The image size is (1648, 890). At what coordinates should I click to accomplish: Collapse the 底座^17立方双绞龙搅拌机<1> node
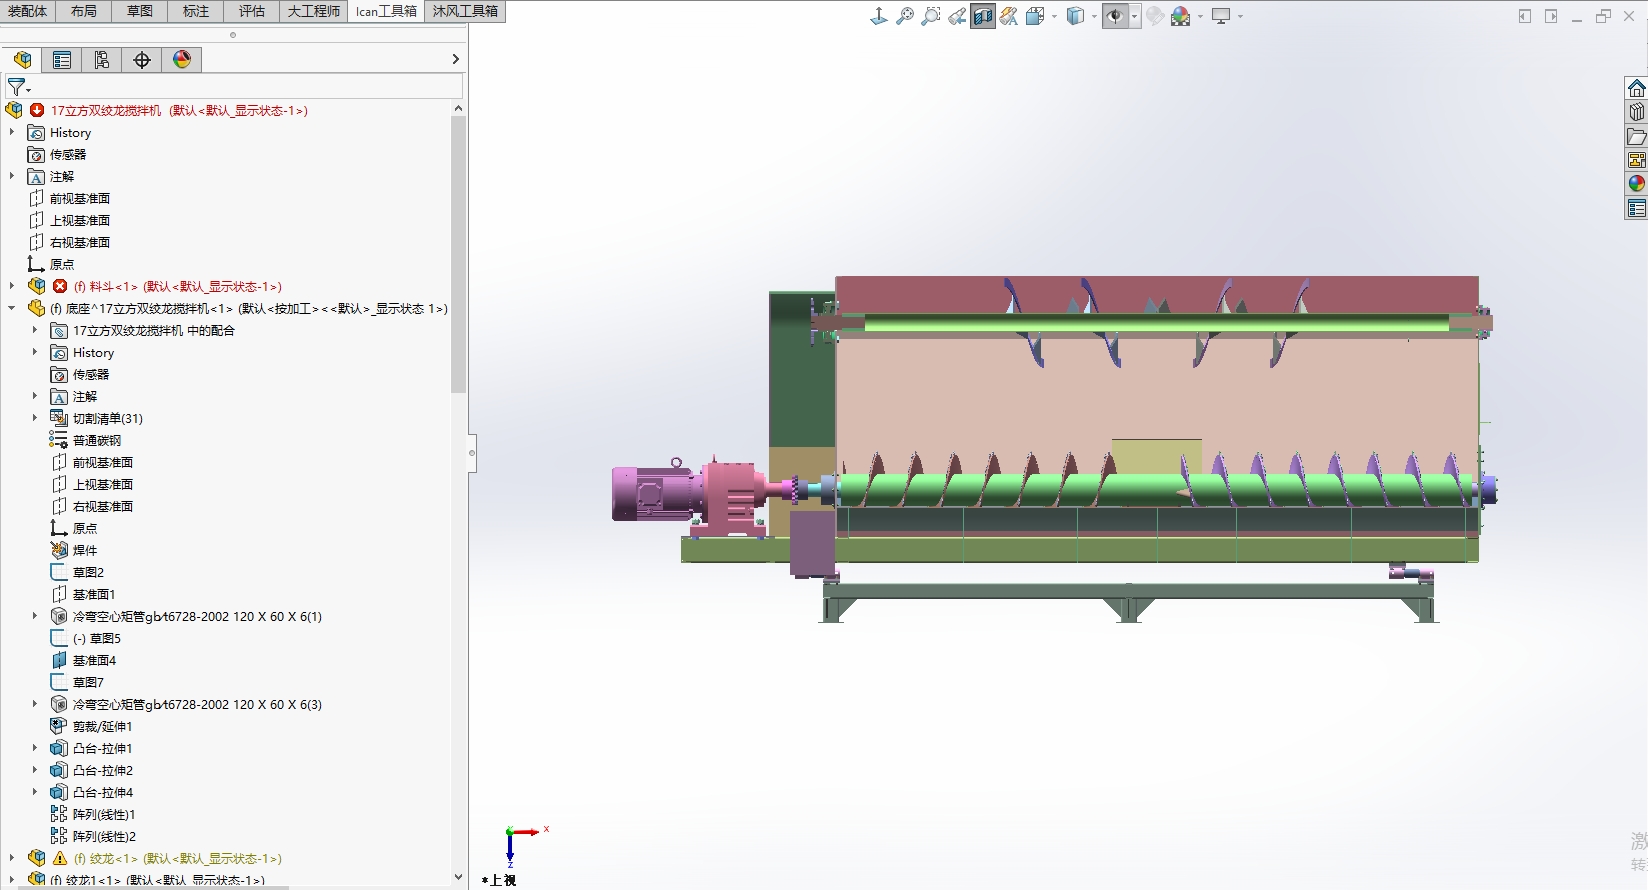click(12, 308)
